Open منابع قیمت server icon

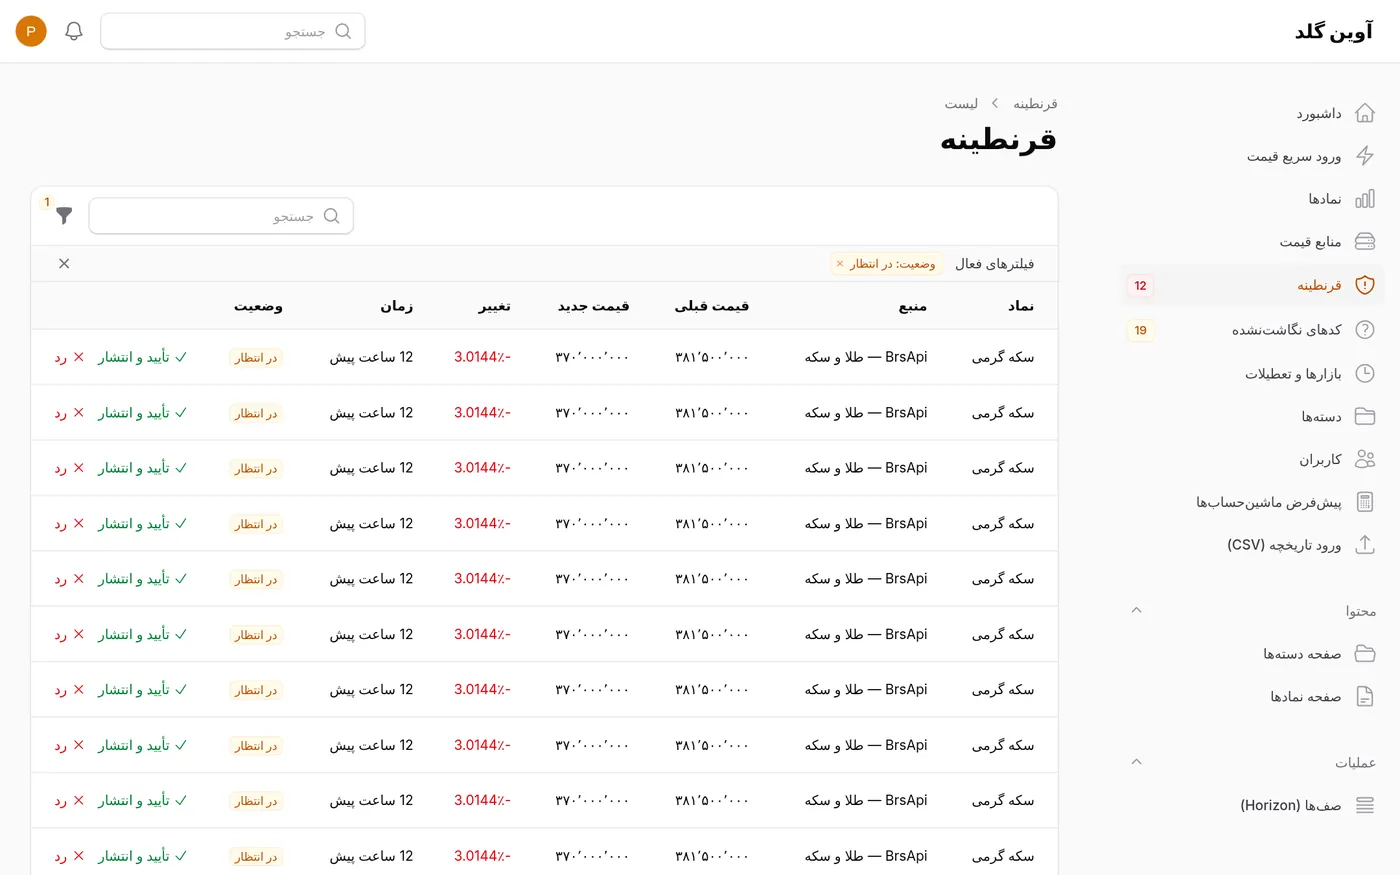(x=1364, y=242)
